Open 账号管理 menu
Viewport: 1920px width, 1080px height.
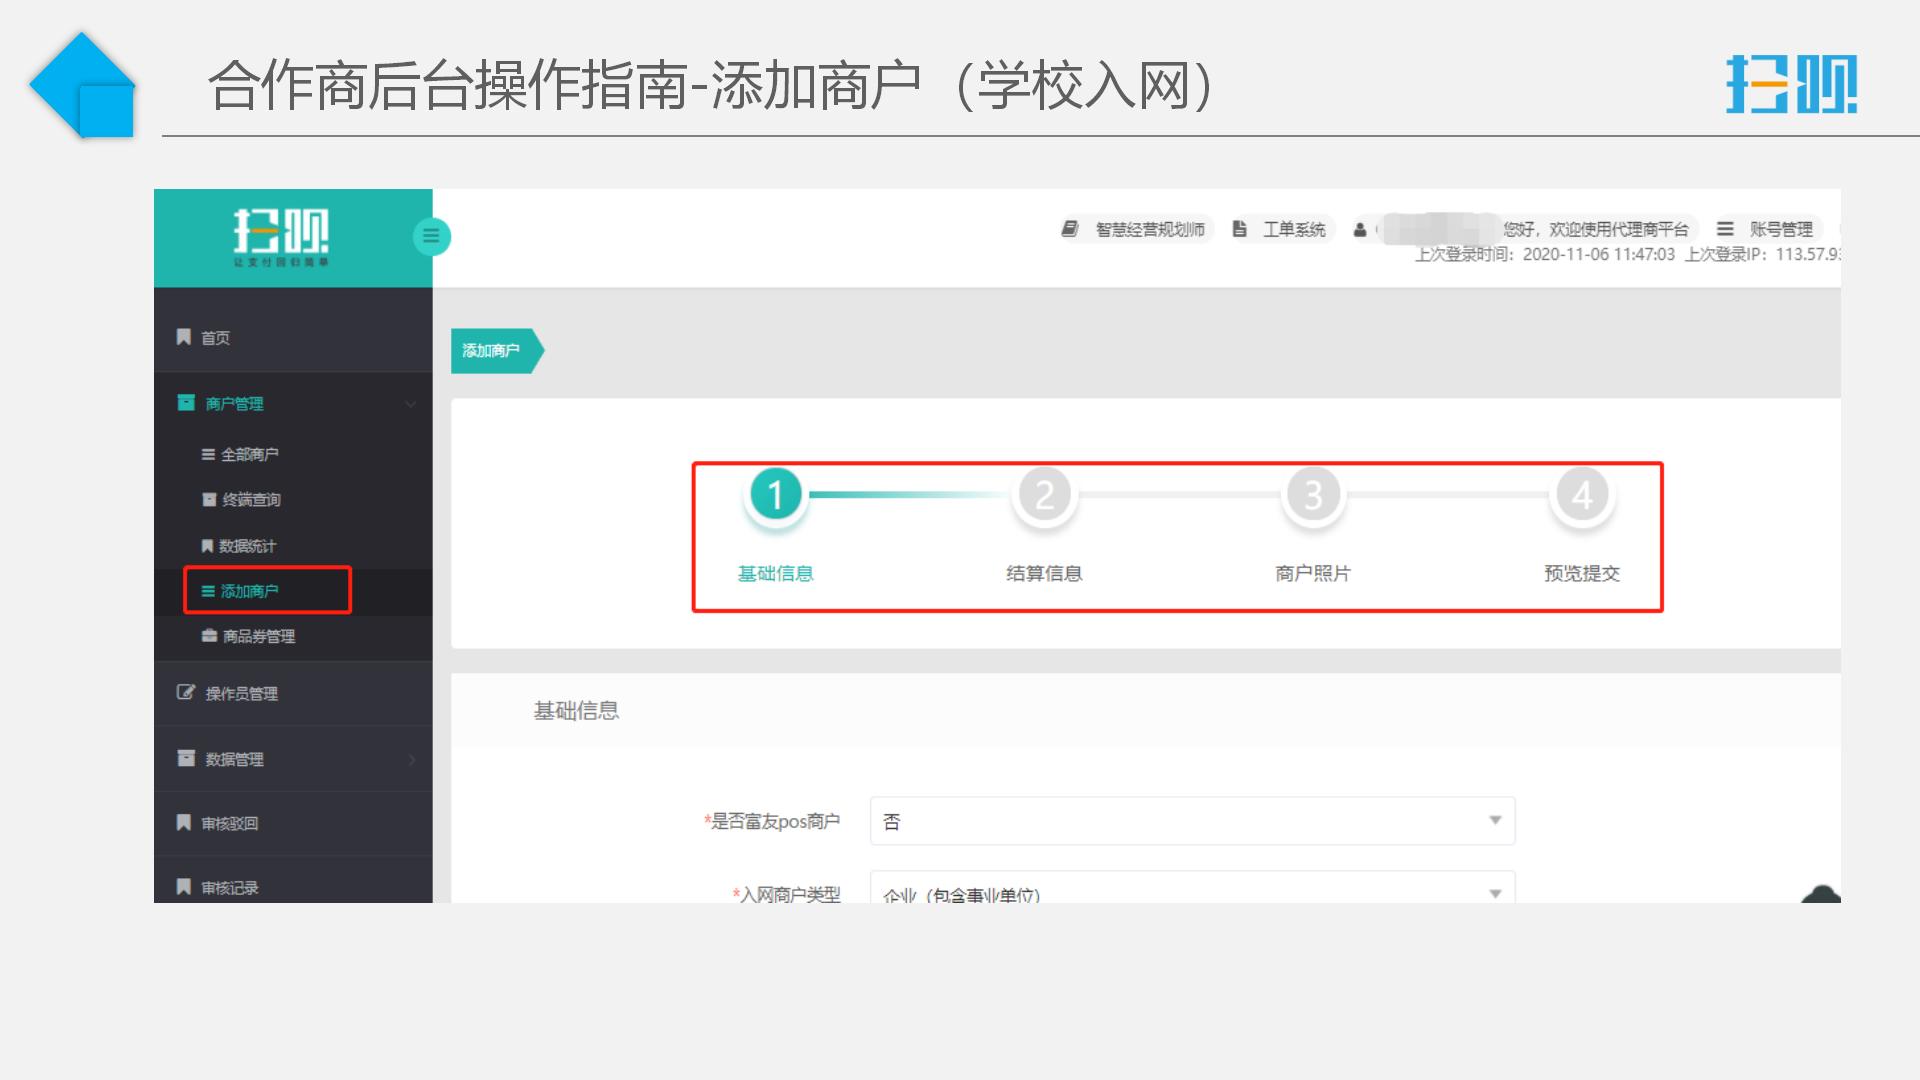click(x=1781, y=229)
